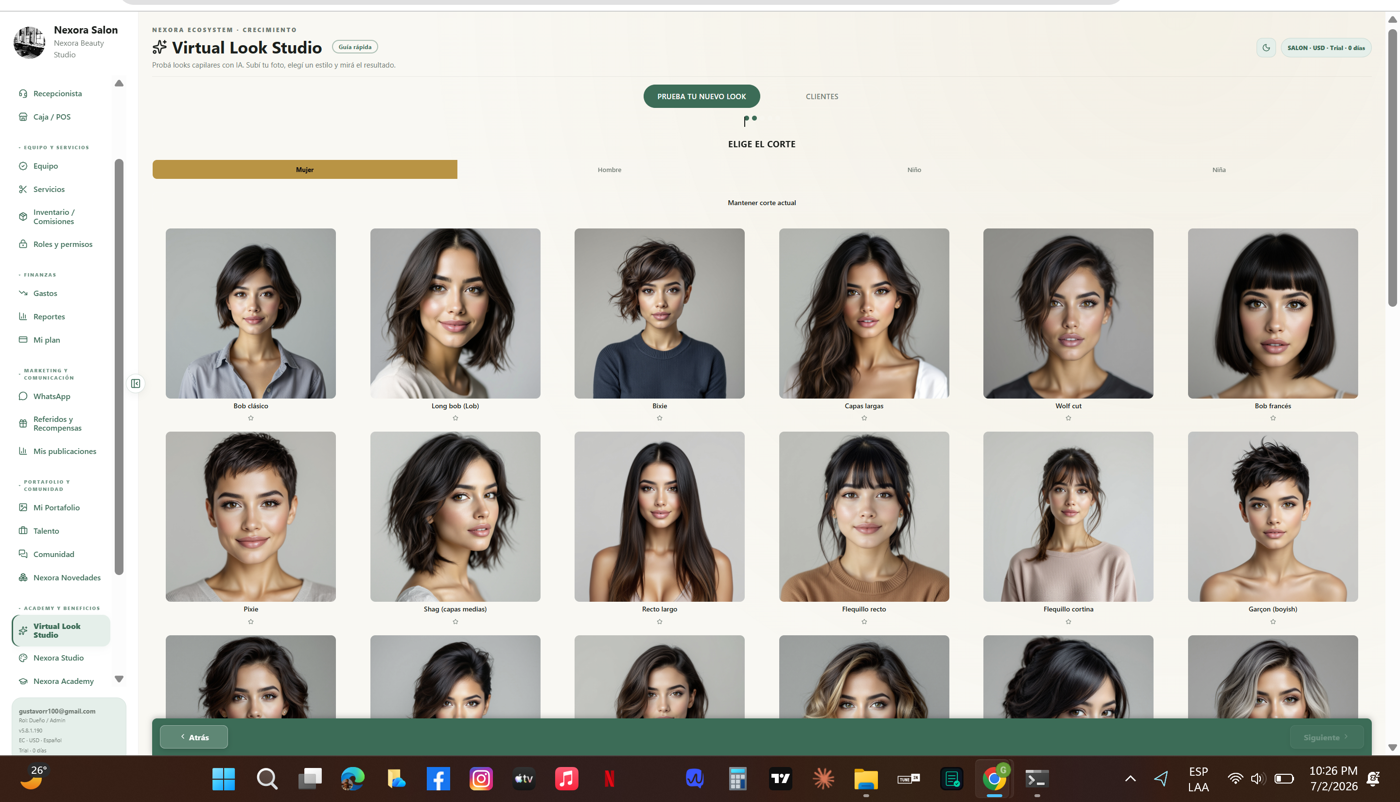Image resolution: width=1400 pixels, height=802 pixels.
Task: Switch to the Niña tab
Action: (x=1219, y=170)
